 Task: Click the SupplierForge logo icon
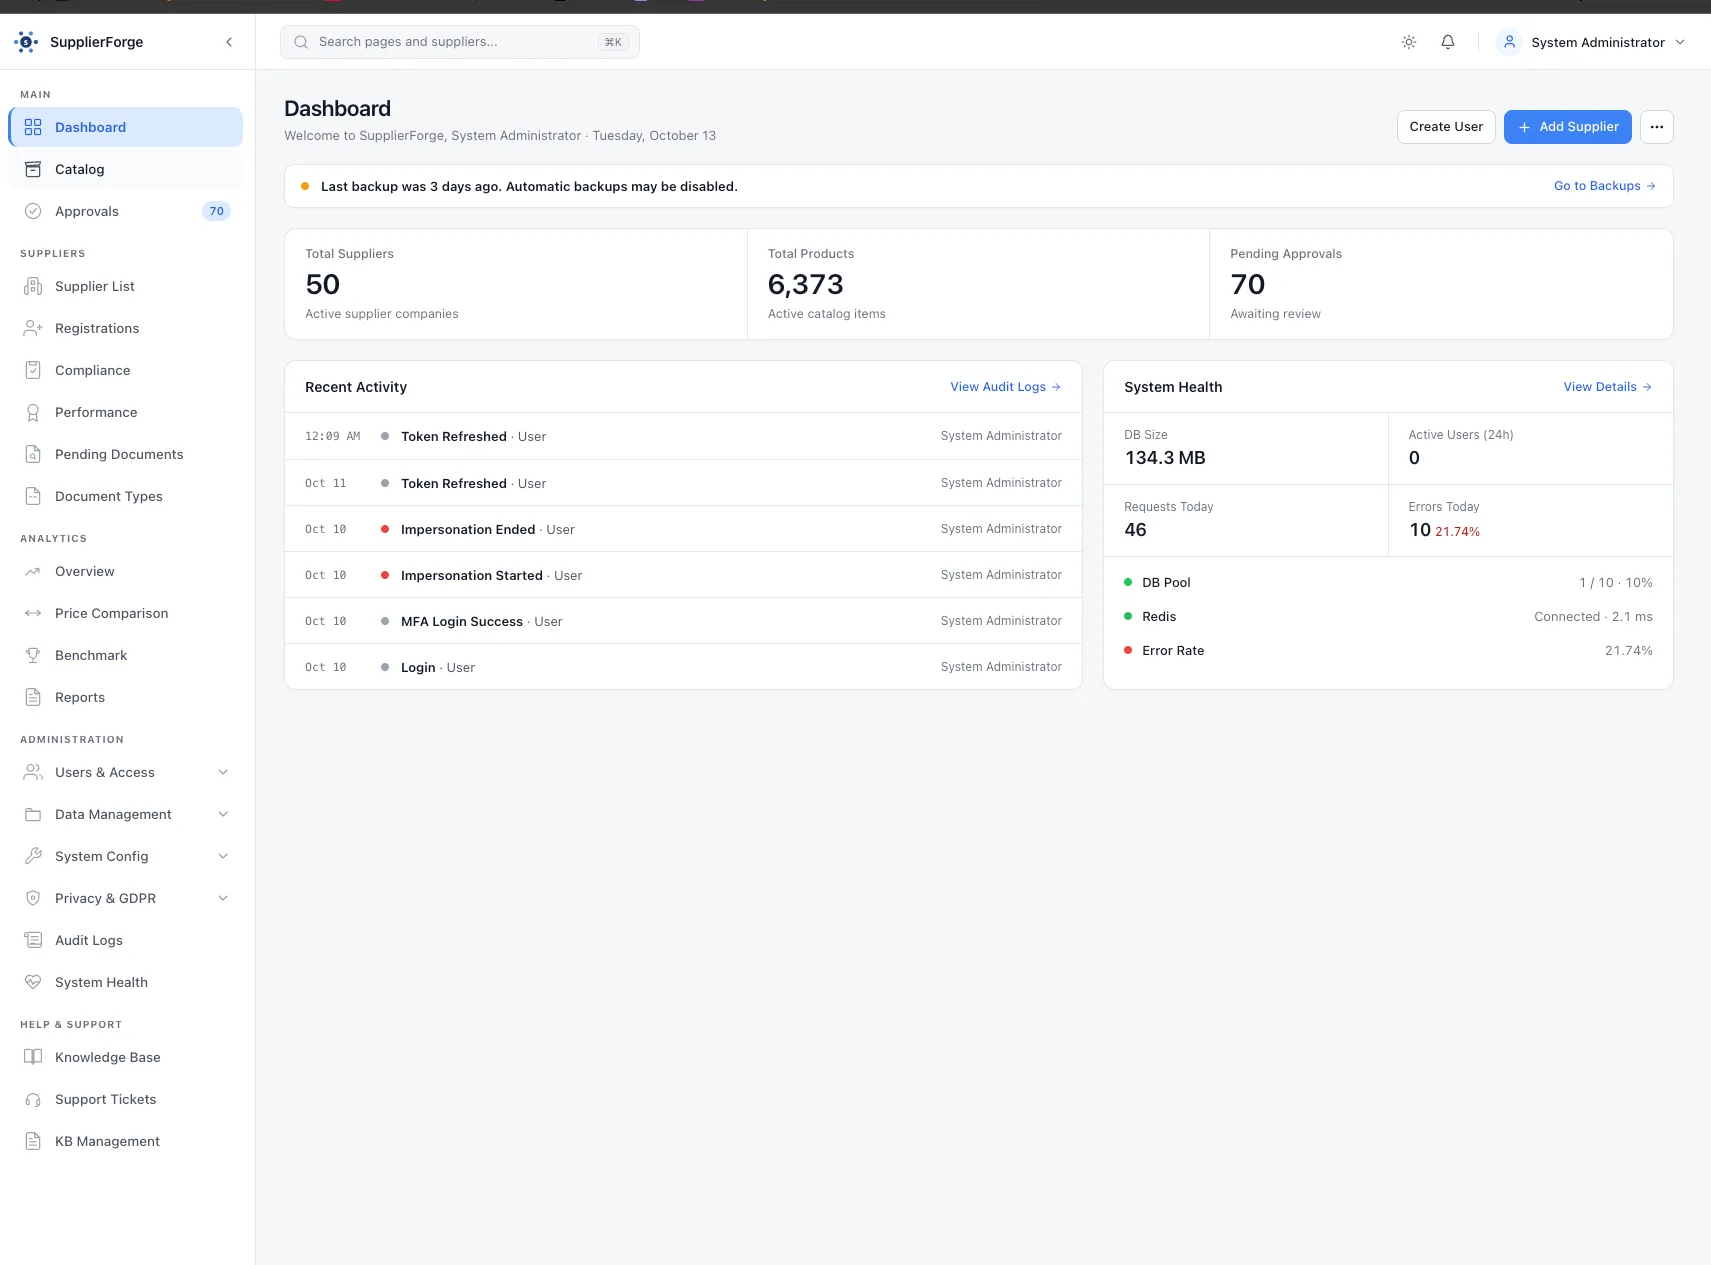pyautogui.click(x=26, y=42)
